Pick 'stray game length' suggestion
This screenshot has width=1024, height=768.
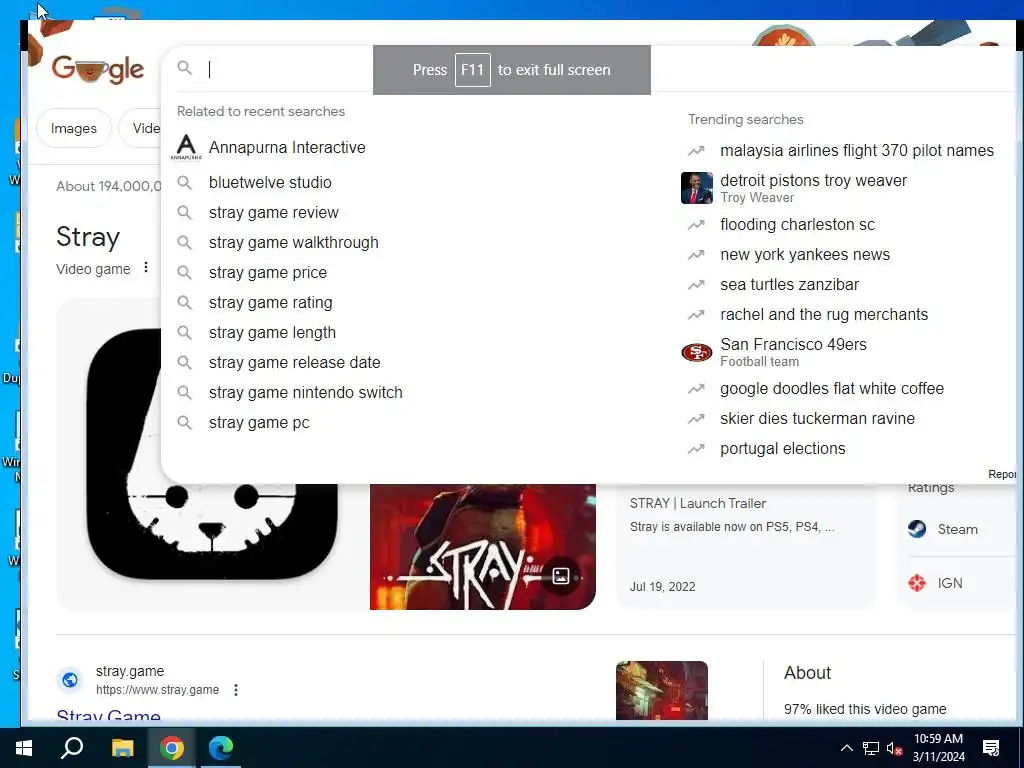[272, 332]
